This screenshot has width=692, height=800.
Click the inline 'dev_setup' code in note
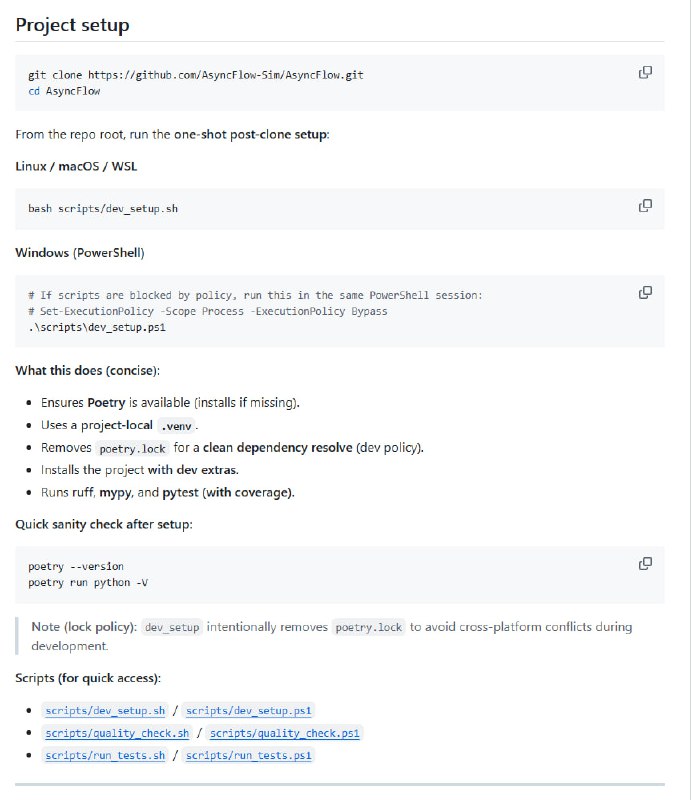pyautogui.click(x=173, y=627)
